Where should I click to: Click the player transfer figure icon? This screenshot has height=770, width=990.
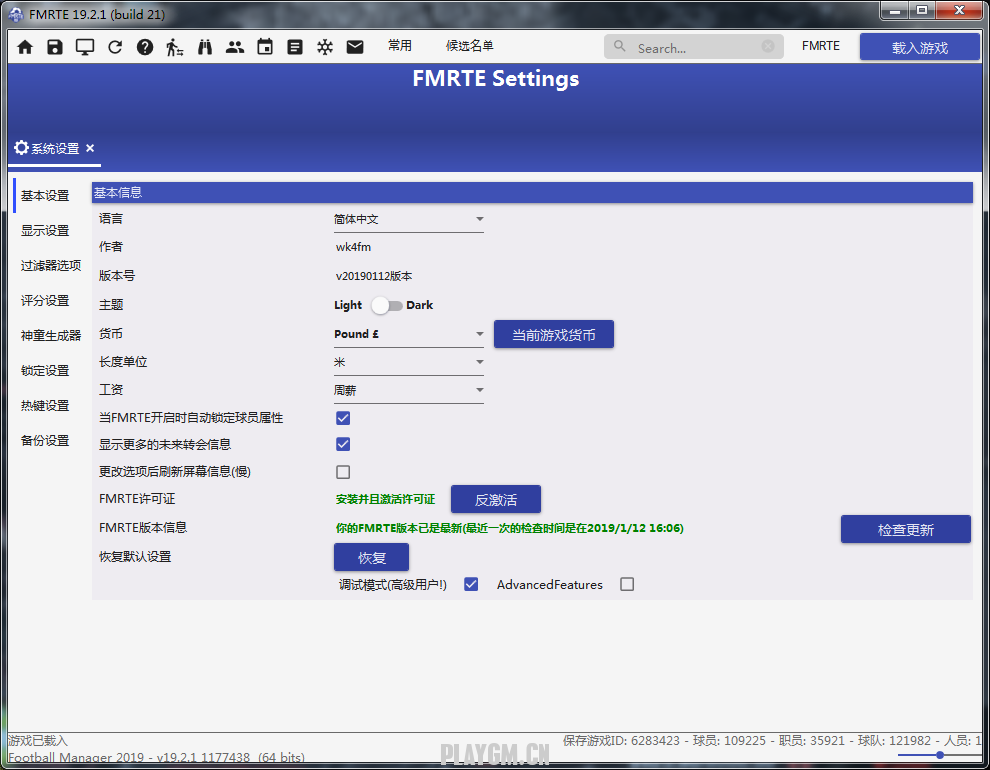[174, 47]
